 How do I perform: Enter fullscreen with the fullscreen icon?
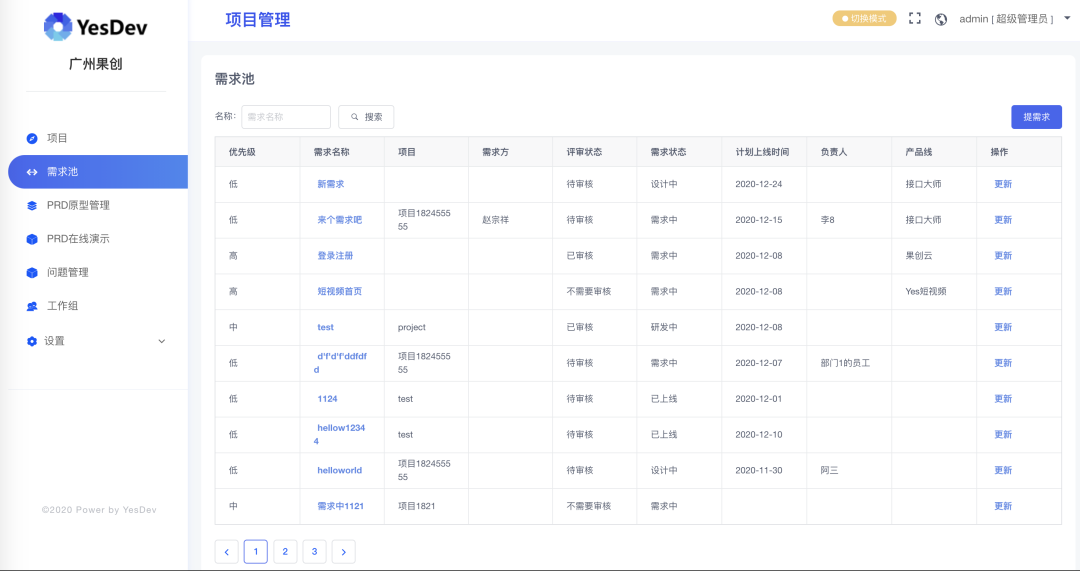pyautogui.click(x=915, y=19)
